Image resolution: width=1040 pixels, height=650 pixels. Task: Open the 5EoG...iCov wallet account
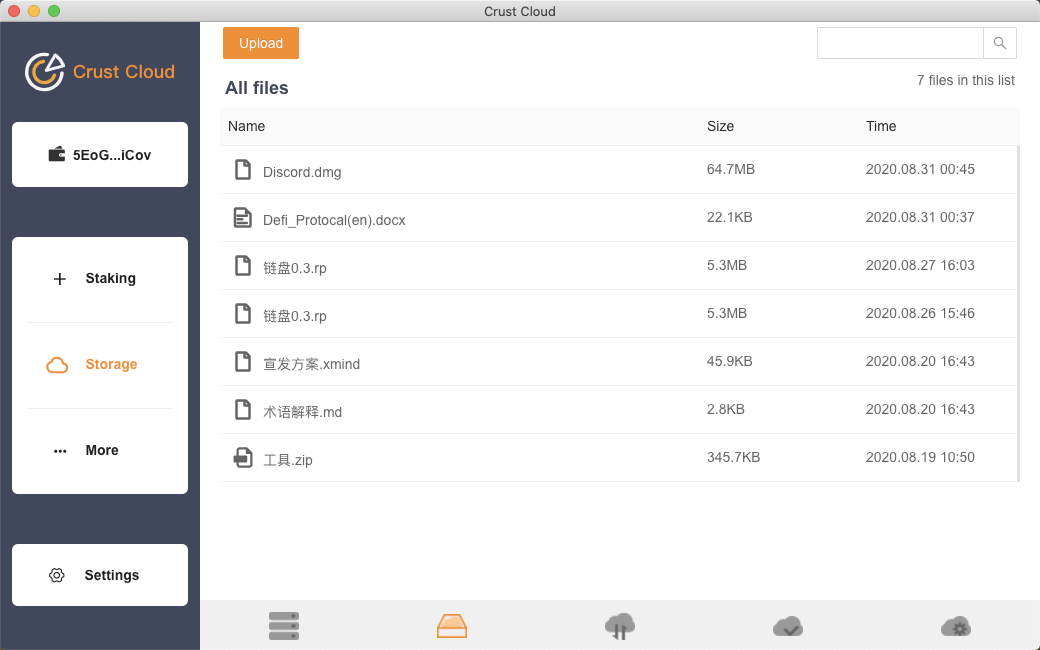tap(100, 155)
